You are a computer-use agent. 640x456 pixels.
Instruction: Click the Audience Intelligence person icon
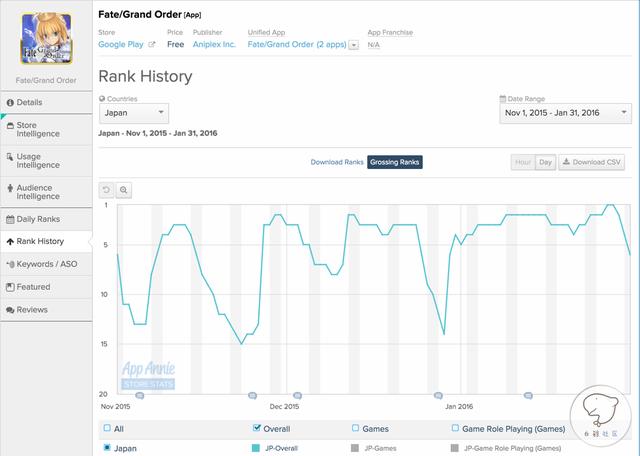click(x=10, y=188)
